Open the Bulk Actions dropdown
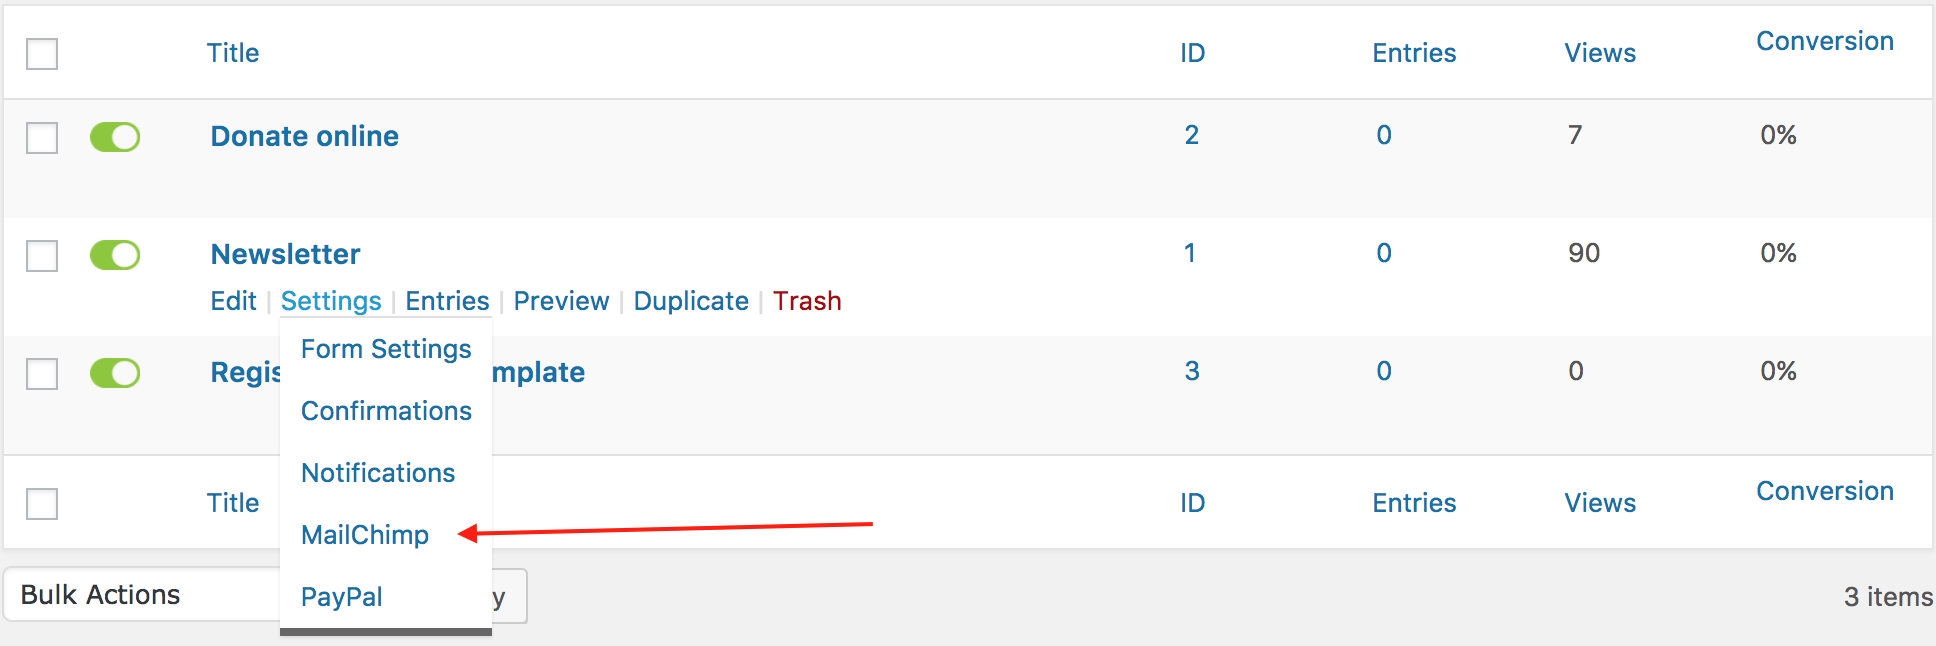The height and width of the screenshot is (646, 1936). tap(140, 595)
